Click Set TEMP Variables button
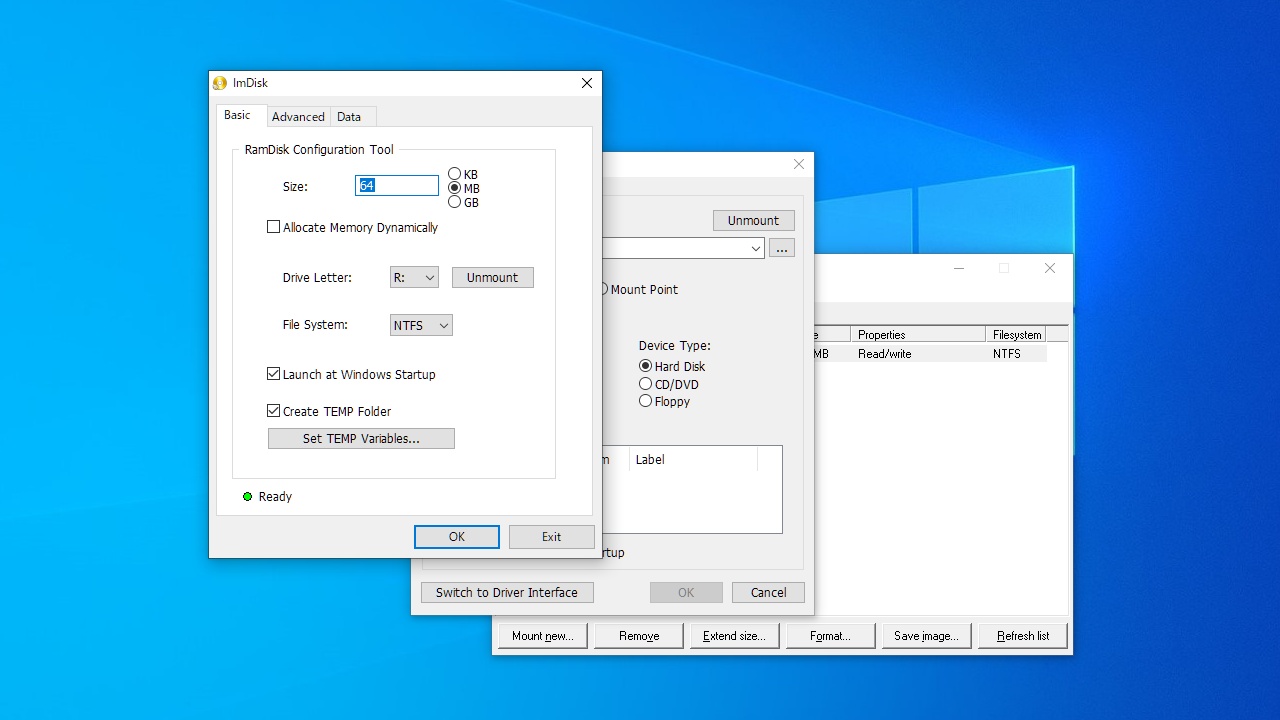1280x720 pixels. (x=361, y=438)
